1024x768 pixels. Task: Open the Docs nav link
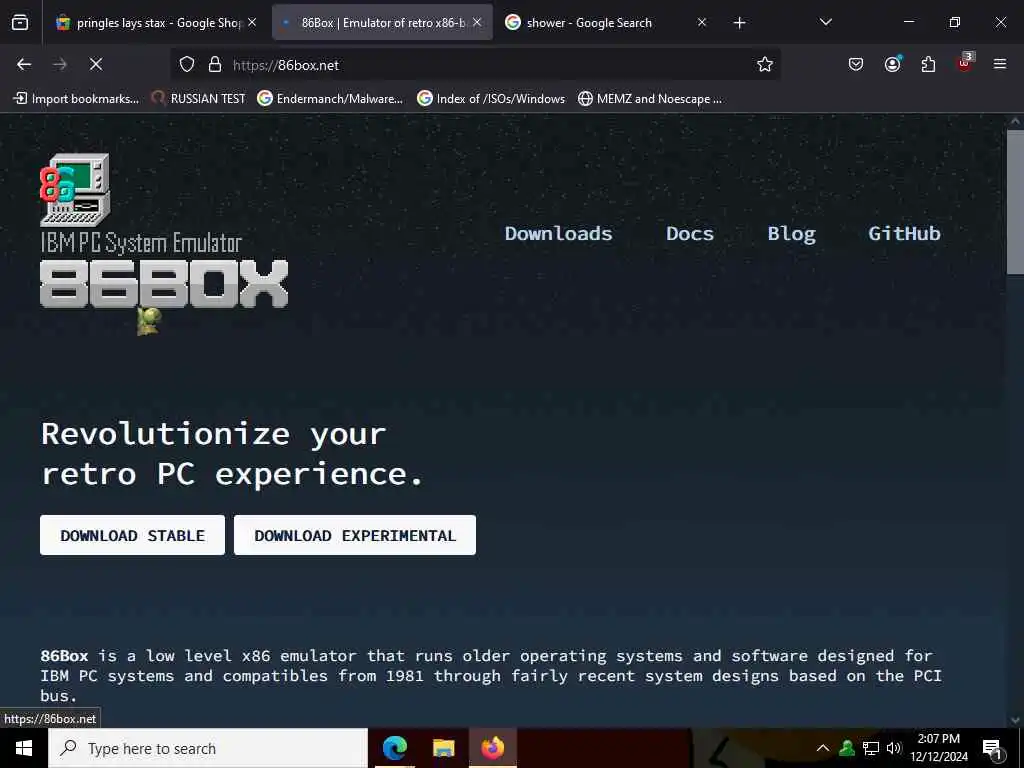click(x=690, y=234)
